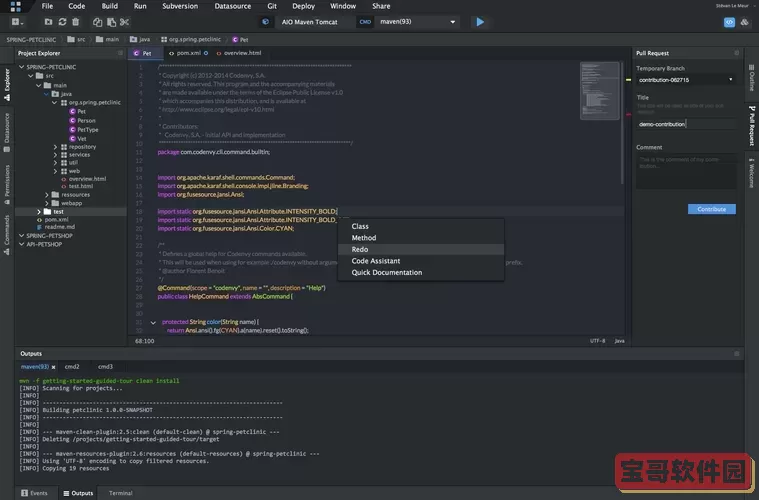Image resolution: width=759 pixels, height=500 pixels.
Task: Open the Code menu
Action: tap(76, 6)
